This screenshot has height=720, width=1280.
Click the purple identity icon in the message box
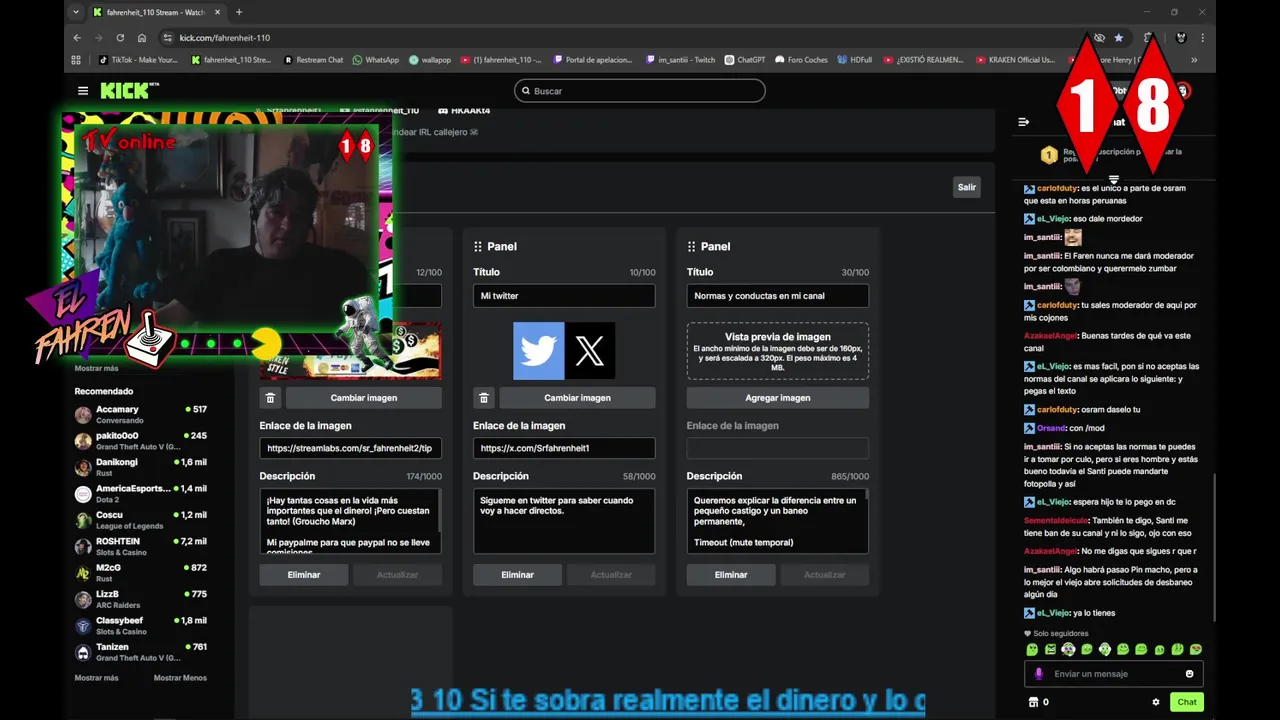point(1039,674)
